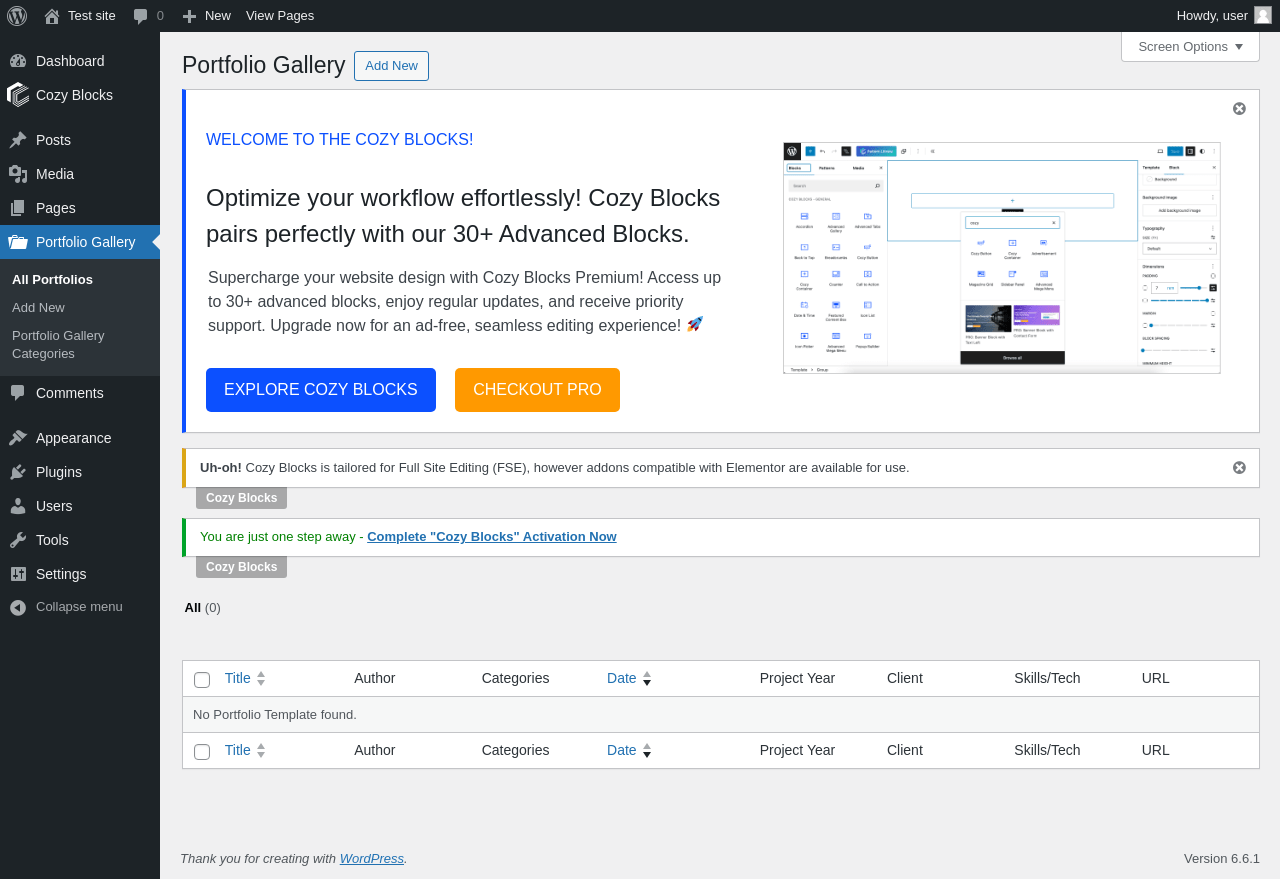This screenshot has width=1280, height=879.
Task: Click footer Title column sort arrows
Action: click(x=261, y=750)
